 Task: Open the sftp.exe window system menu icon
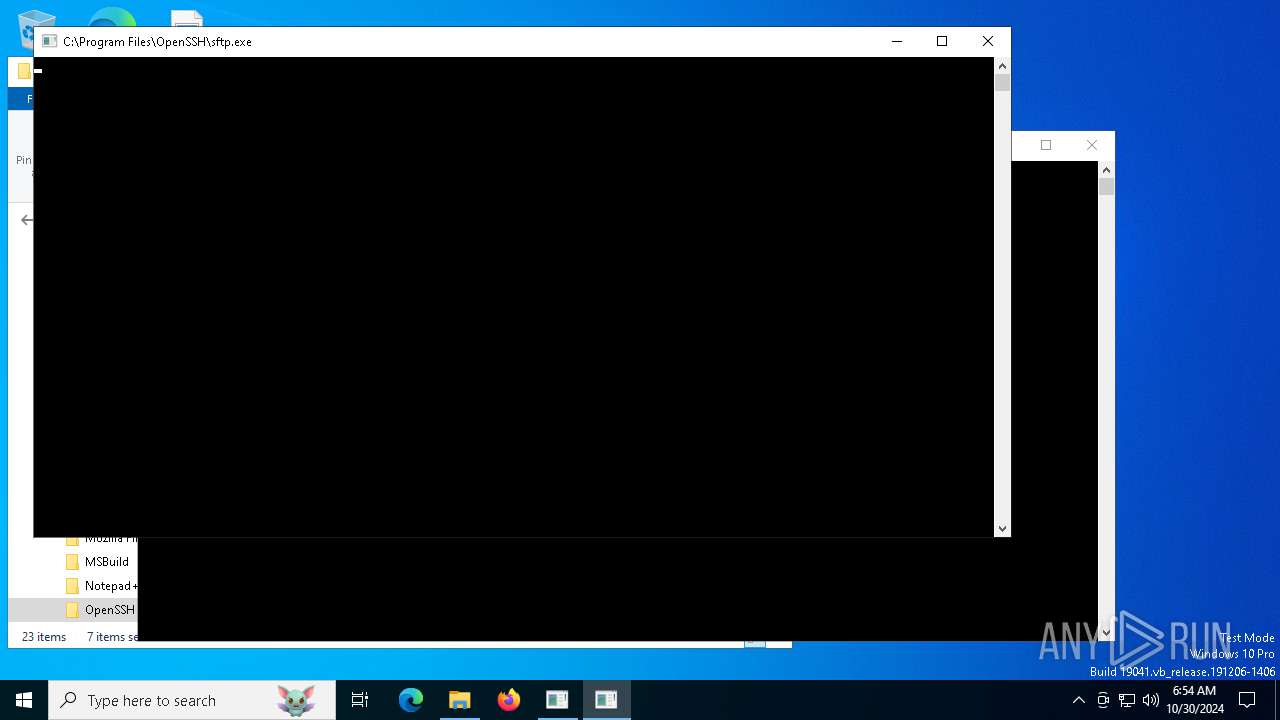49,42
